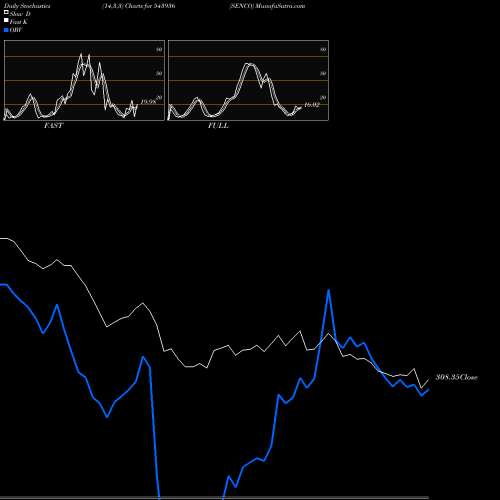
Task: Click the 19.98 value in FAST chart
Action: [x=148, y=102]
